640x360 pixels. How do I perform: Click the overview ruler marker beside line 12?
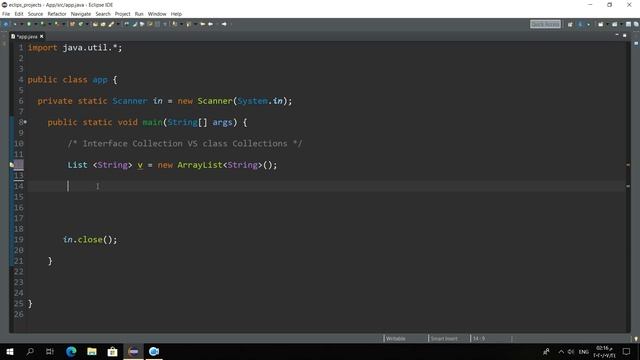pos(628,165)
